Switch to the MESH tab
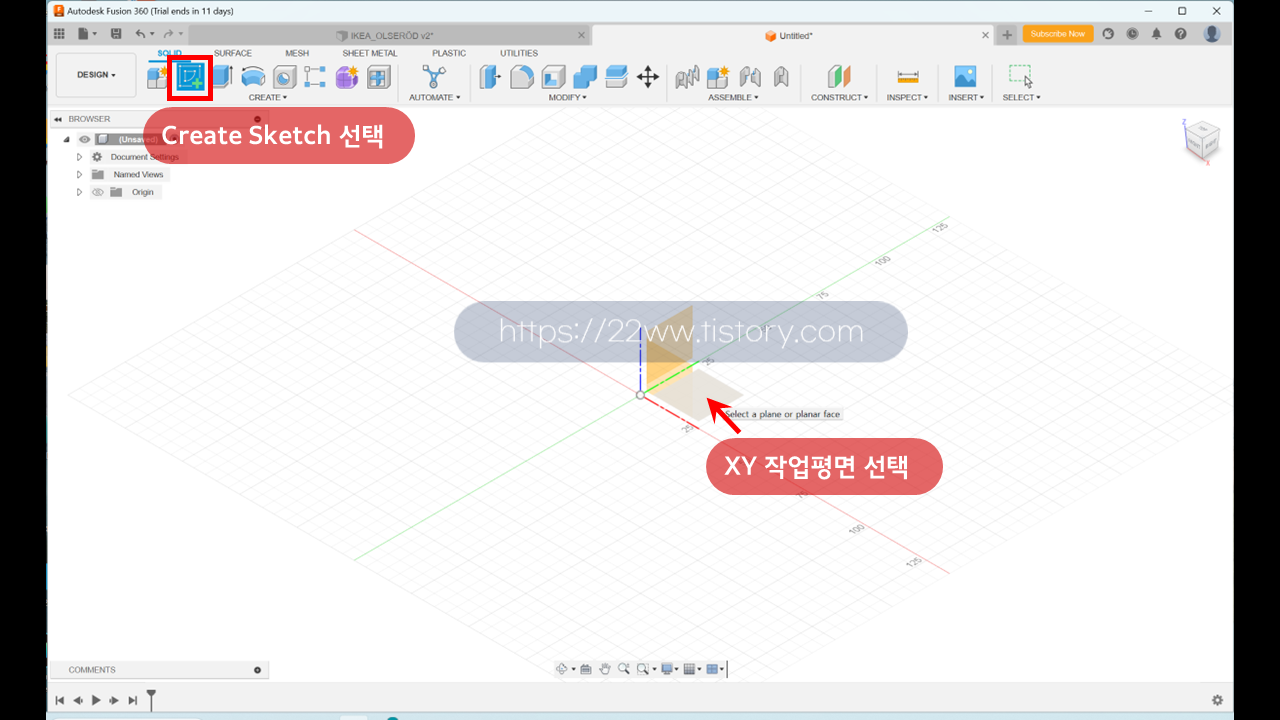The image size is (1280, 720). pyautogui.click(x=297, y=53)
